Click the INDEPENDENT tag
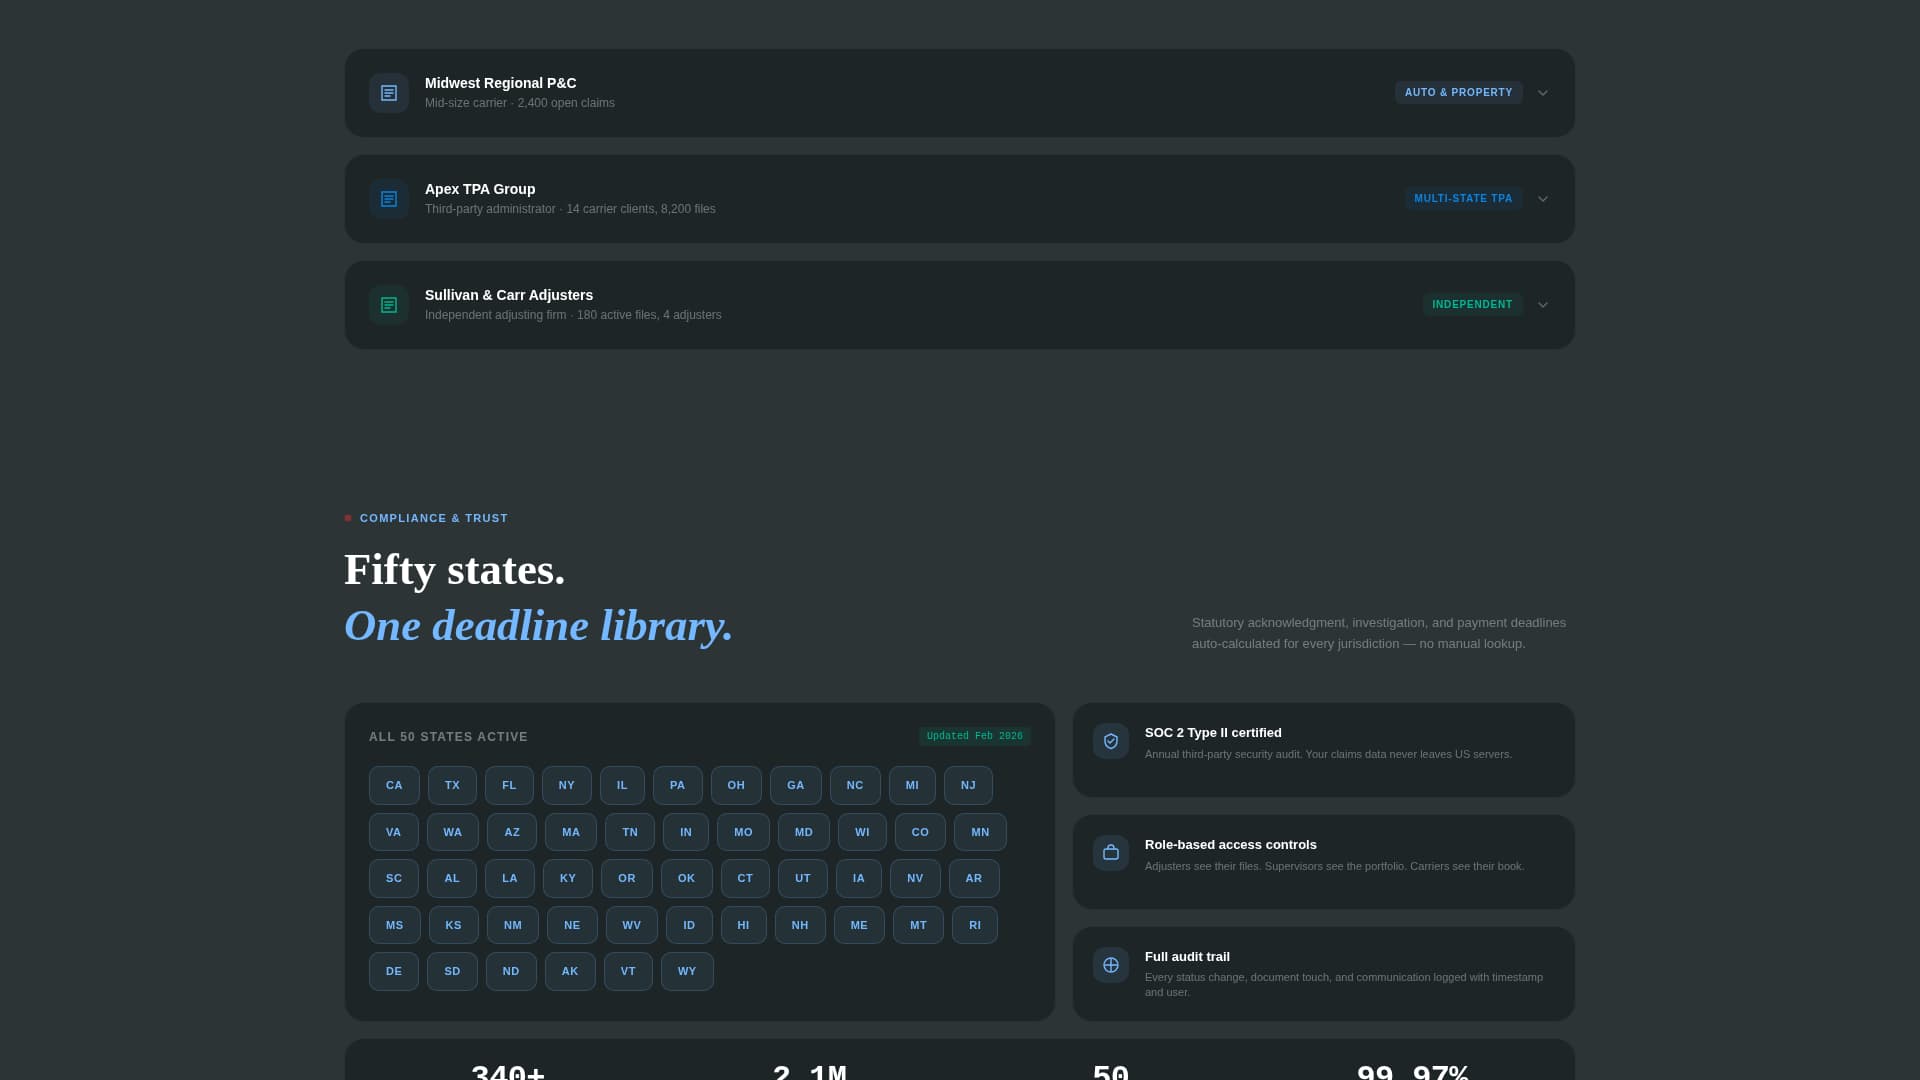This screenshot has height=1080, width=1920. tap(1472, 304)
